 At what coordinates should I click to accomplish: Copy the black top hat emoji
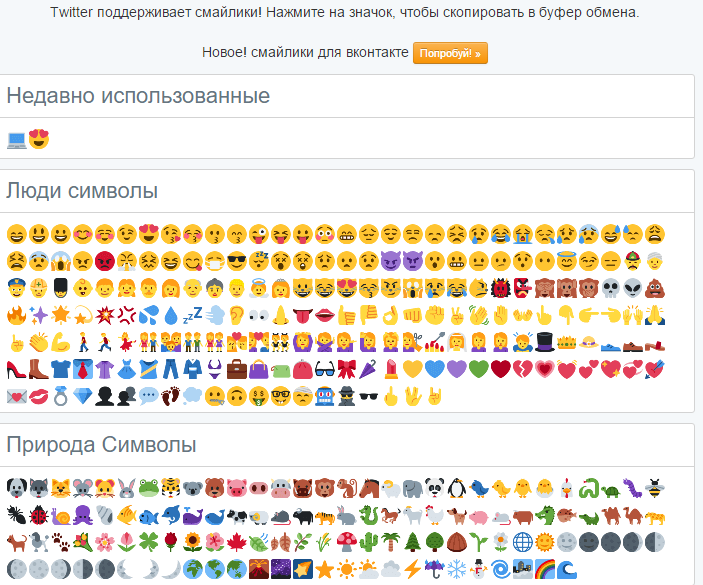tap(545, 343)
